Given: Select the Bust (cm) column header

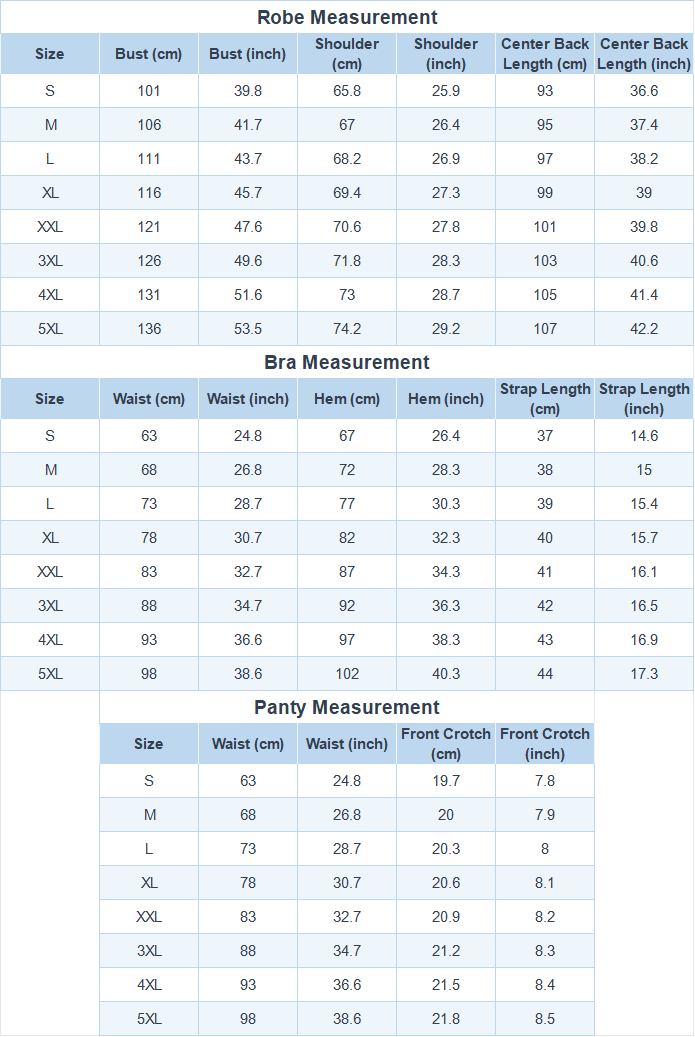Looking at the screenshot, I should pyautogui.click(x=149, y=54).
